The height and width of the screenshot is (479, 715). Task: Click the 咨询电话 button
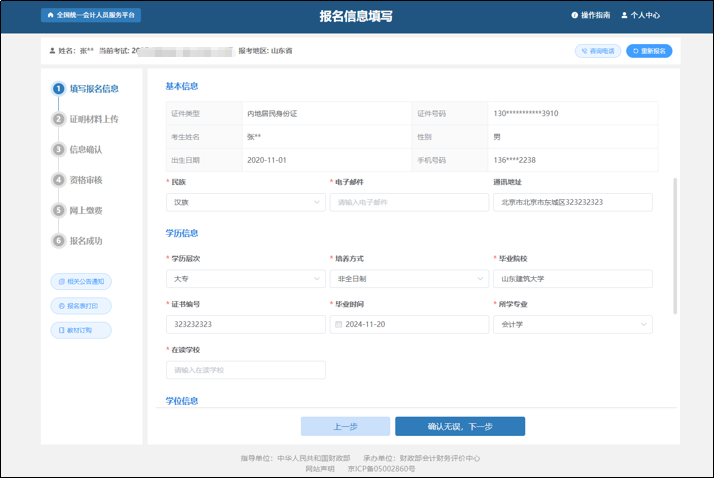tap(597, 51)
